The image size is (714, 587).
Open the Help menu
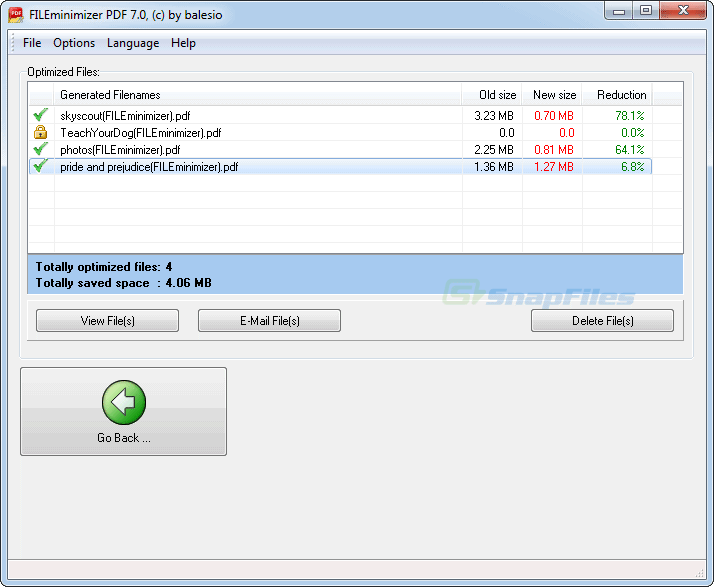(183, 43)
